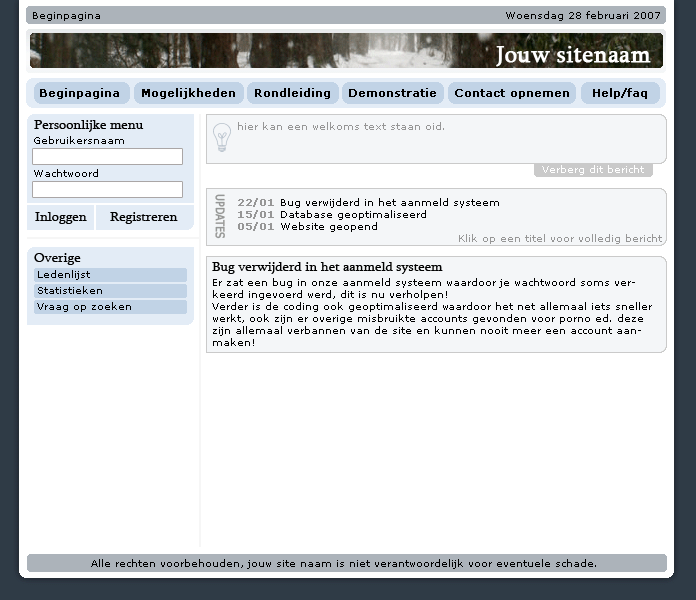The height and width of the screenshot is (600, 696).
Task: Click the article heading 'Bug verwijderd in het aanmeld systeem'
Action: click(327, 267)
